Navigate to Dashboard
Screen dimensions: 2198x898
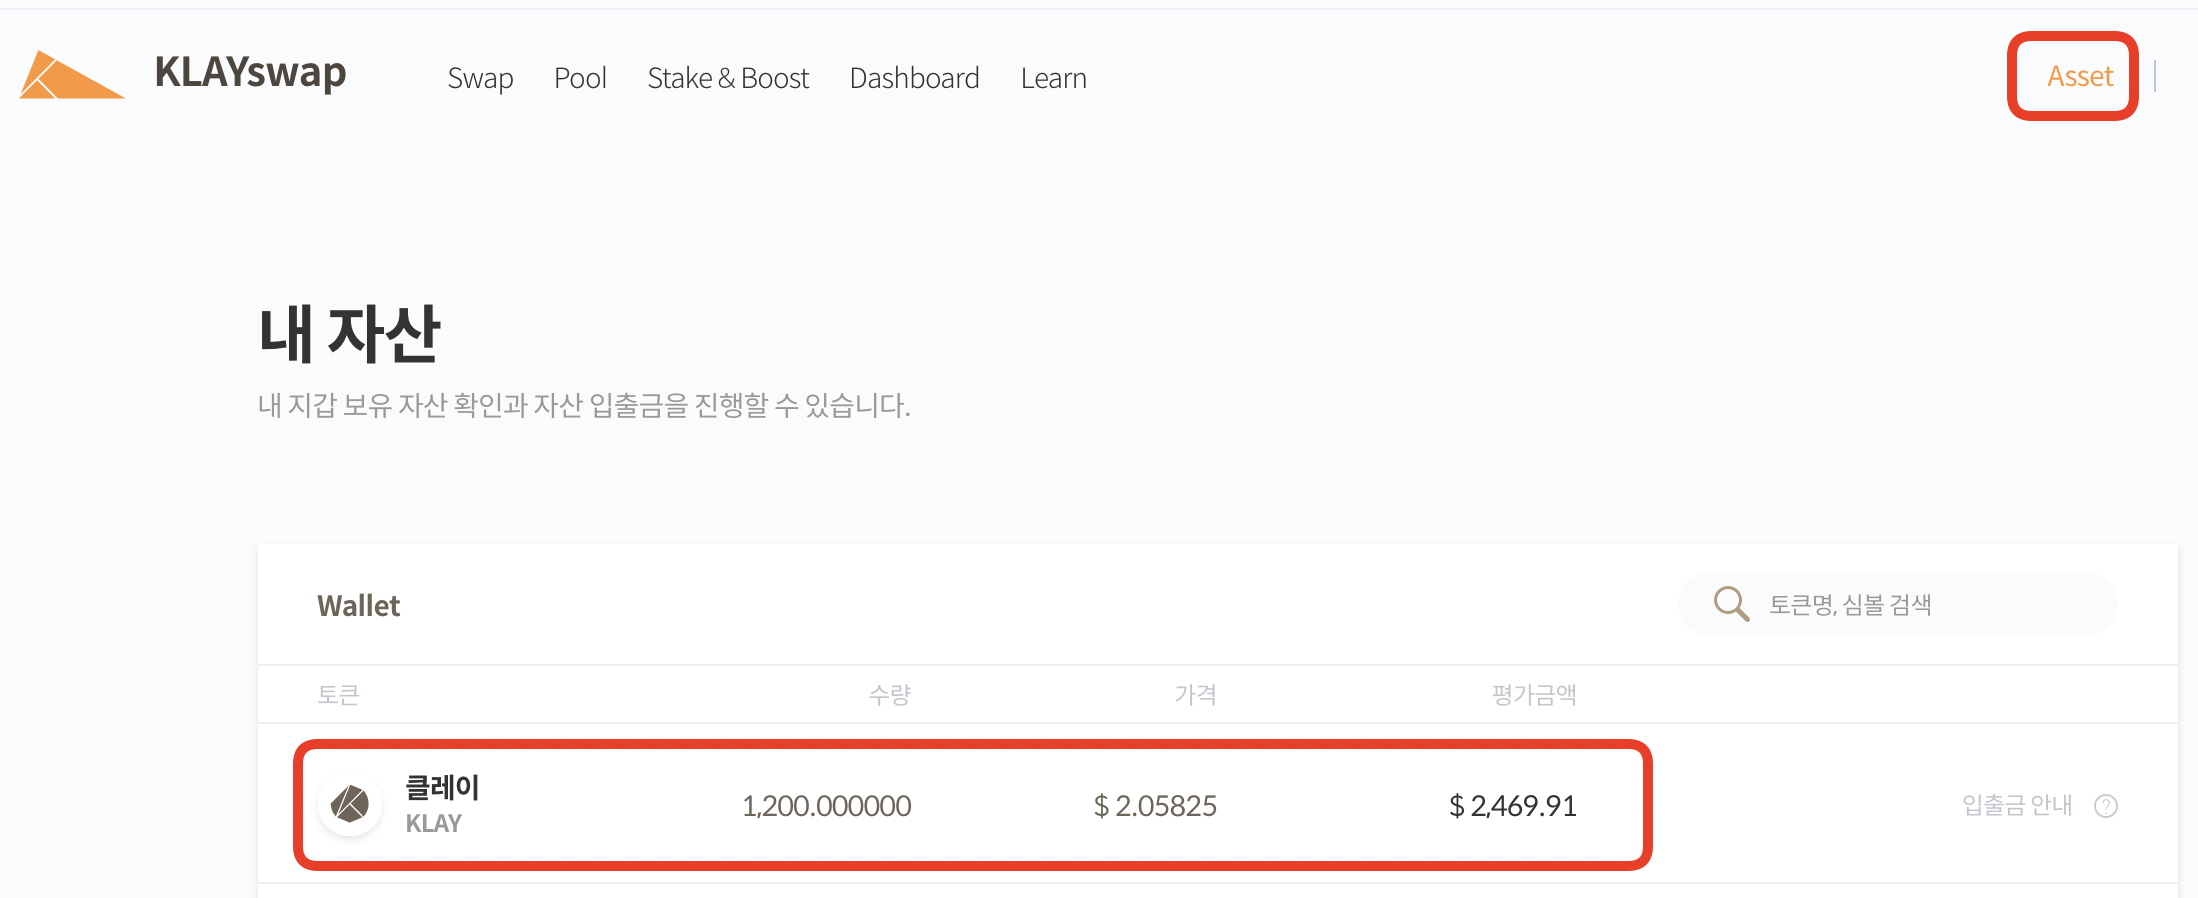click(x=914, y=78)
